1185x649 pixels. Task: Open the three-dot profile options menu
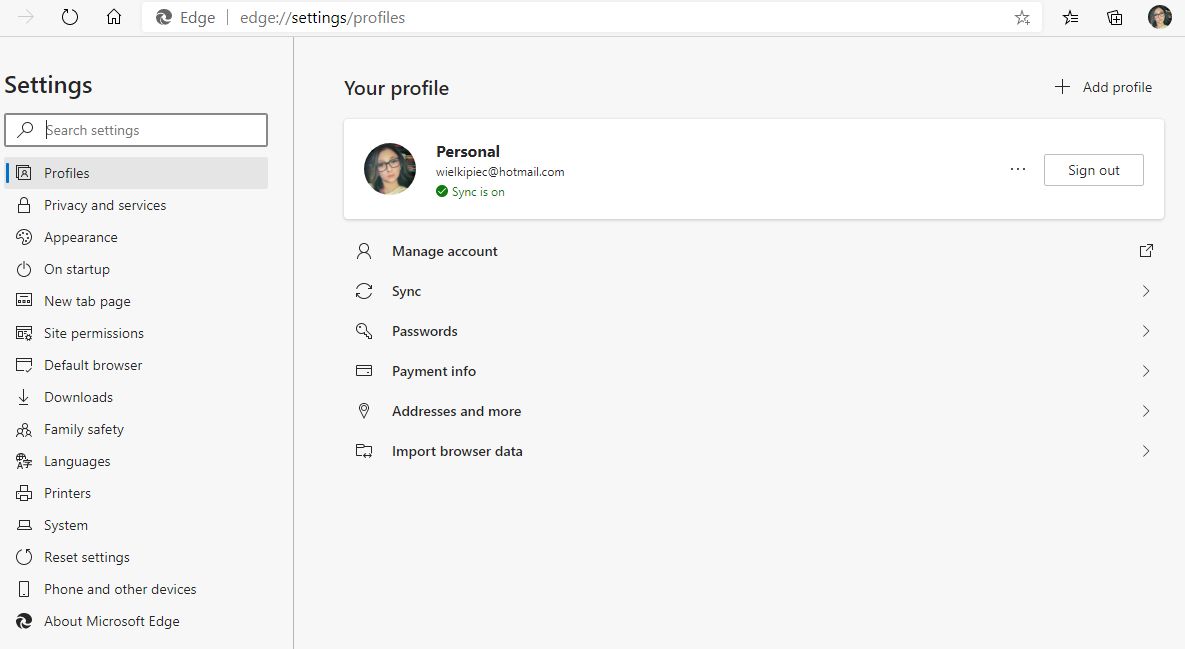(1018, 170)
